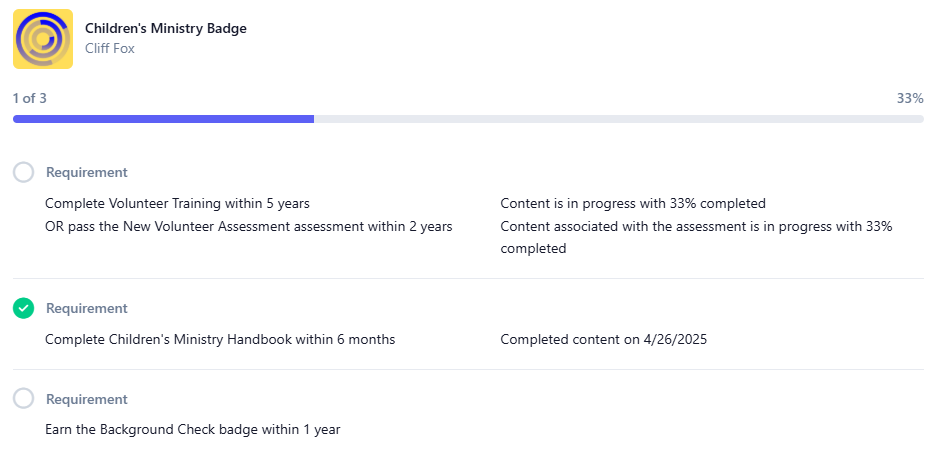933x454 pixels.
Task: Select the New Volunteer Assessment option line
Action: coord(249,226)
